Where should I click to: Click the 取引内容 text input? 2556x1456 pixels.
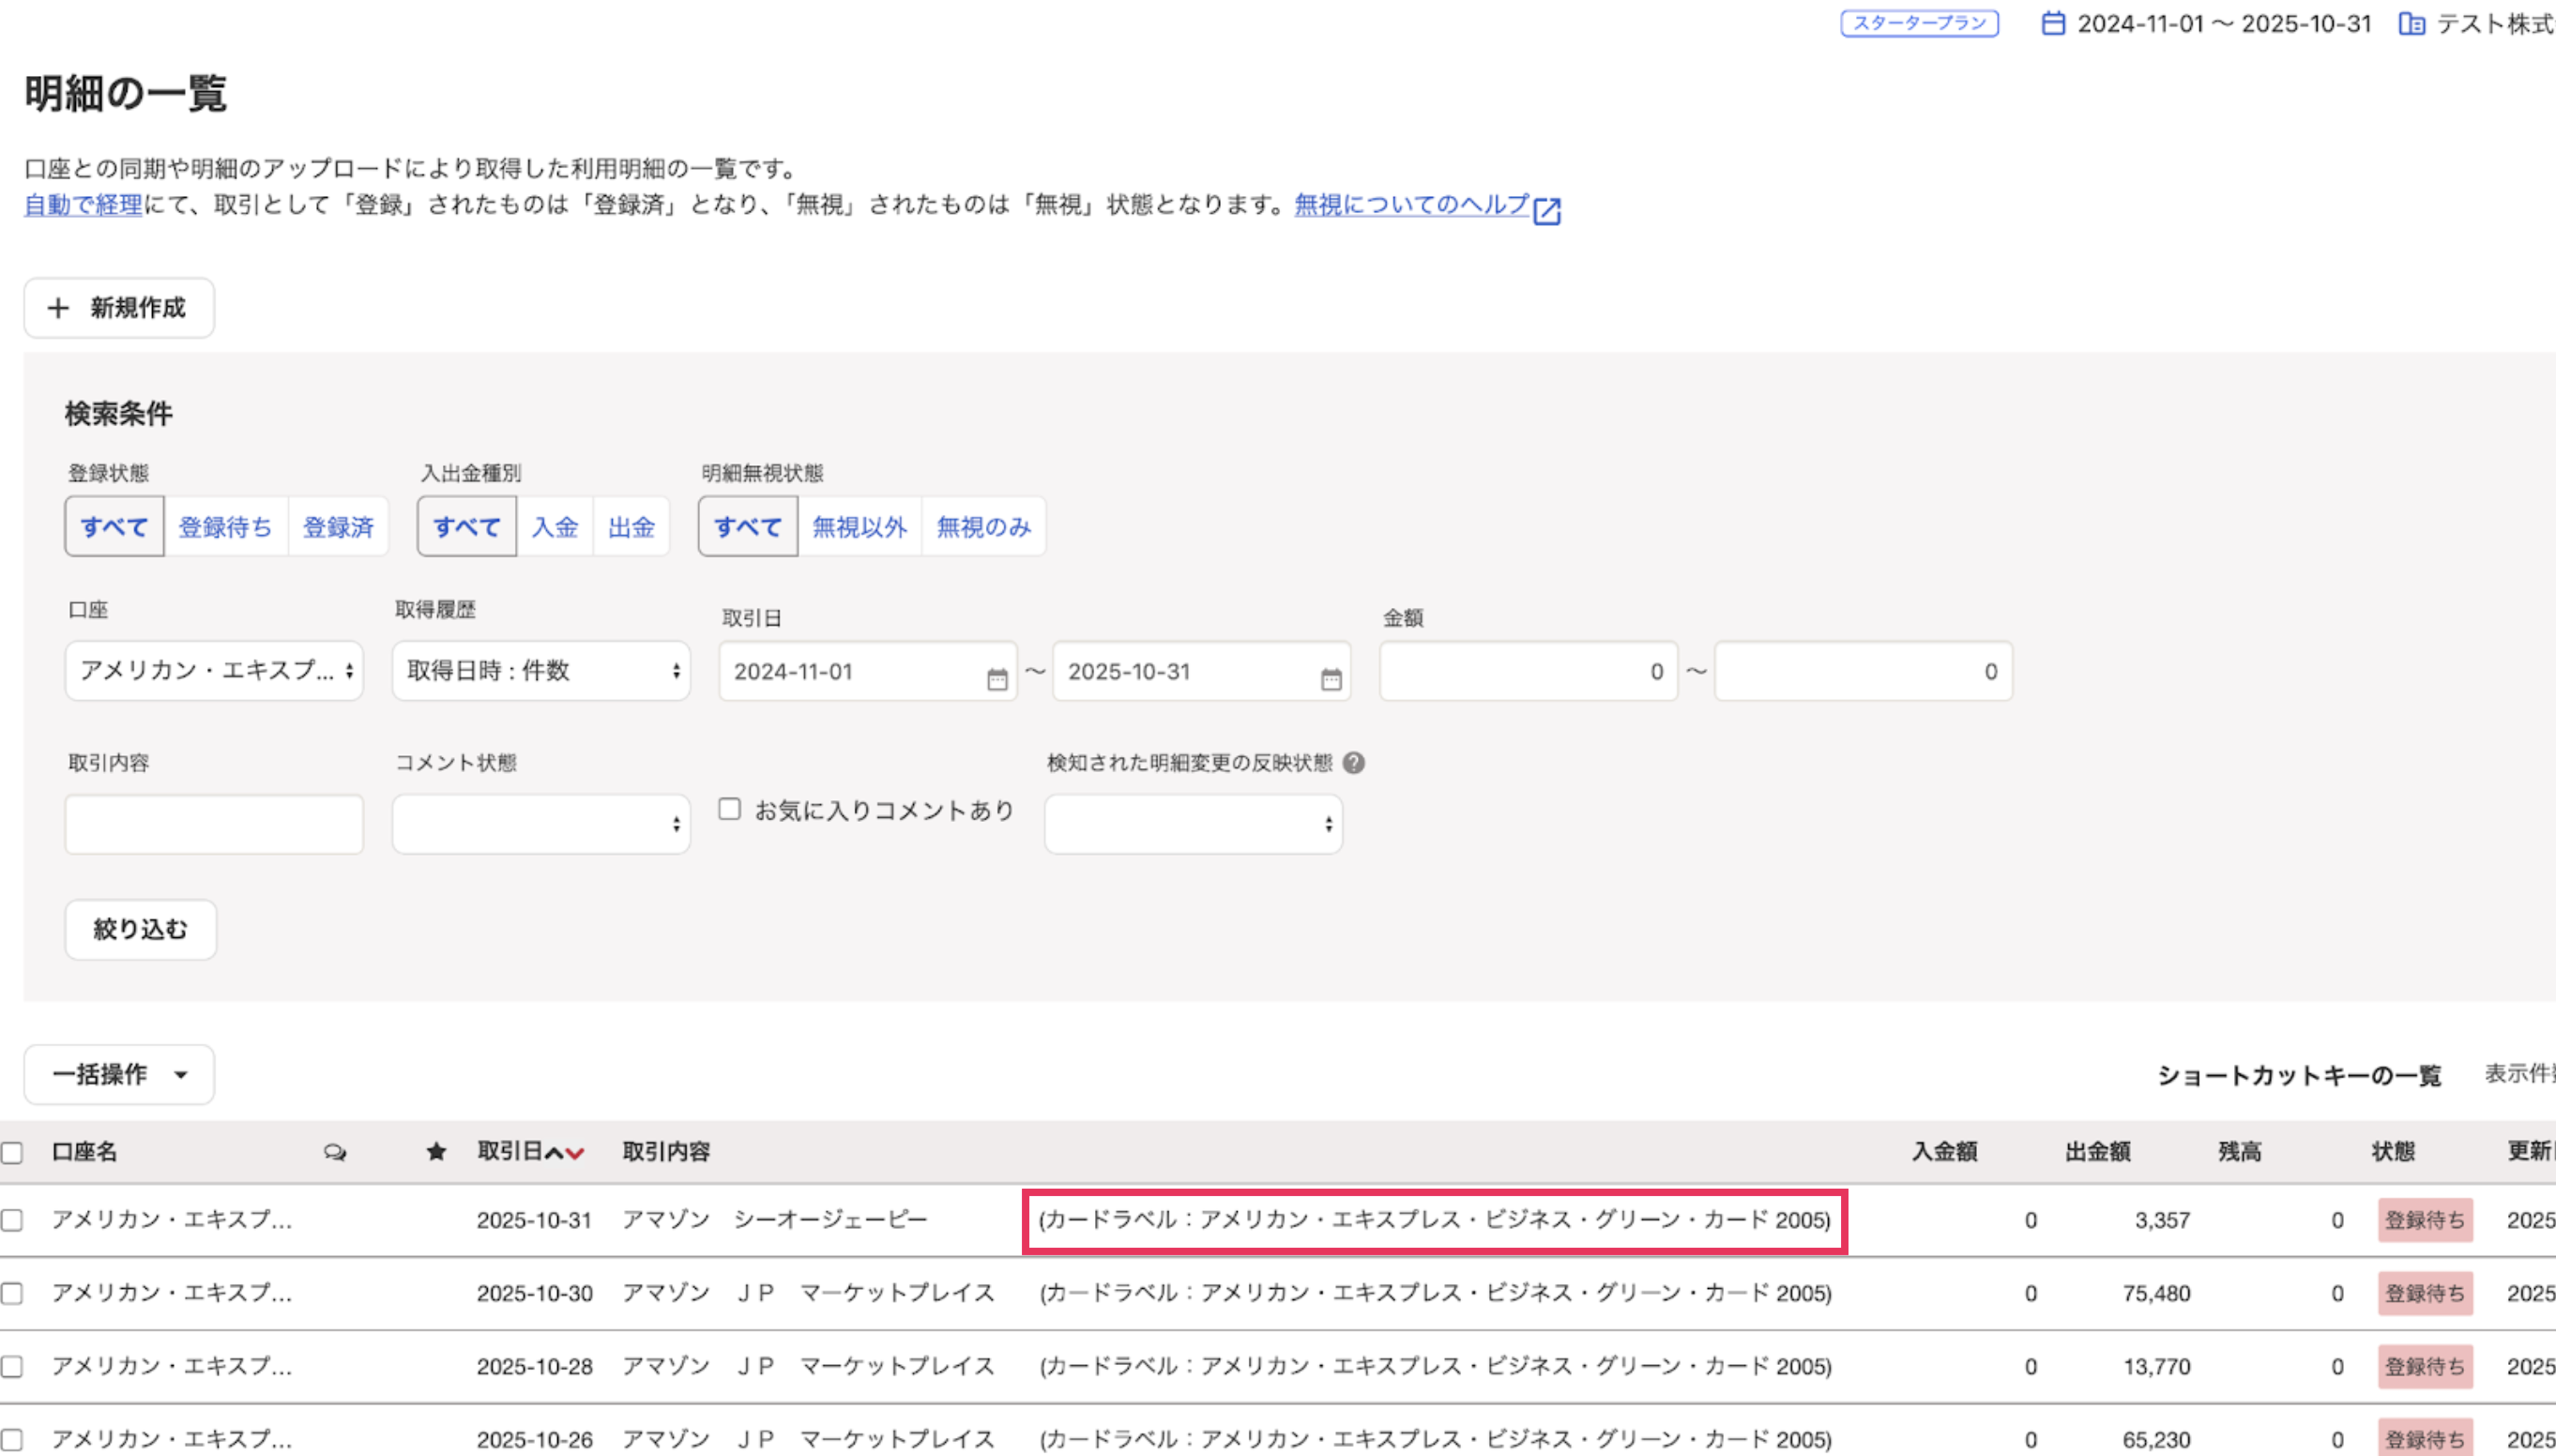[x=214, y=824]
